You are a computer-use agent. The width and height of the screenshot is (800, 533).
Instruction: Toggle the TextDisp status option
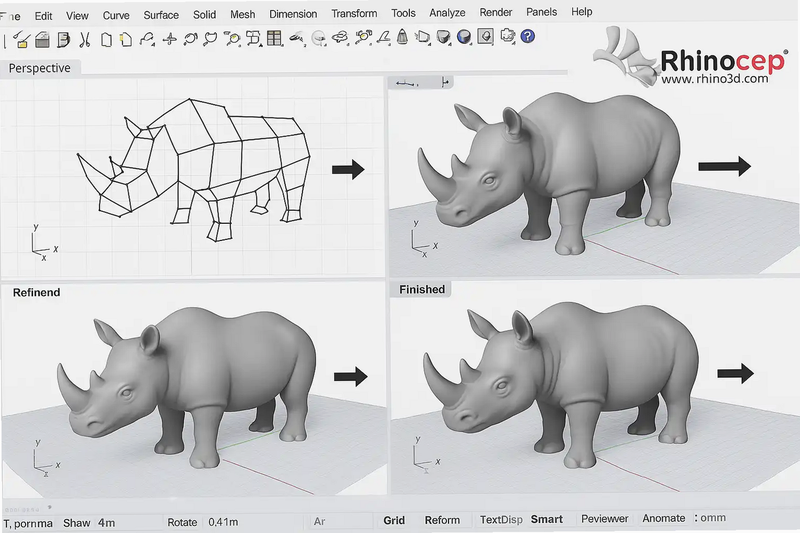pyautogui.click(x=501, y=520)
